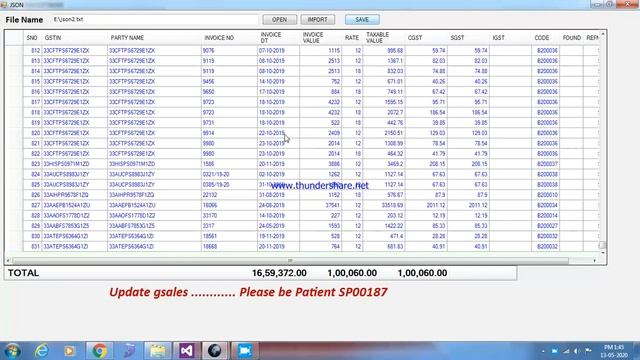Select the SGST column header
Screen dimensions: 640x360
[468, 38]
